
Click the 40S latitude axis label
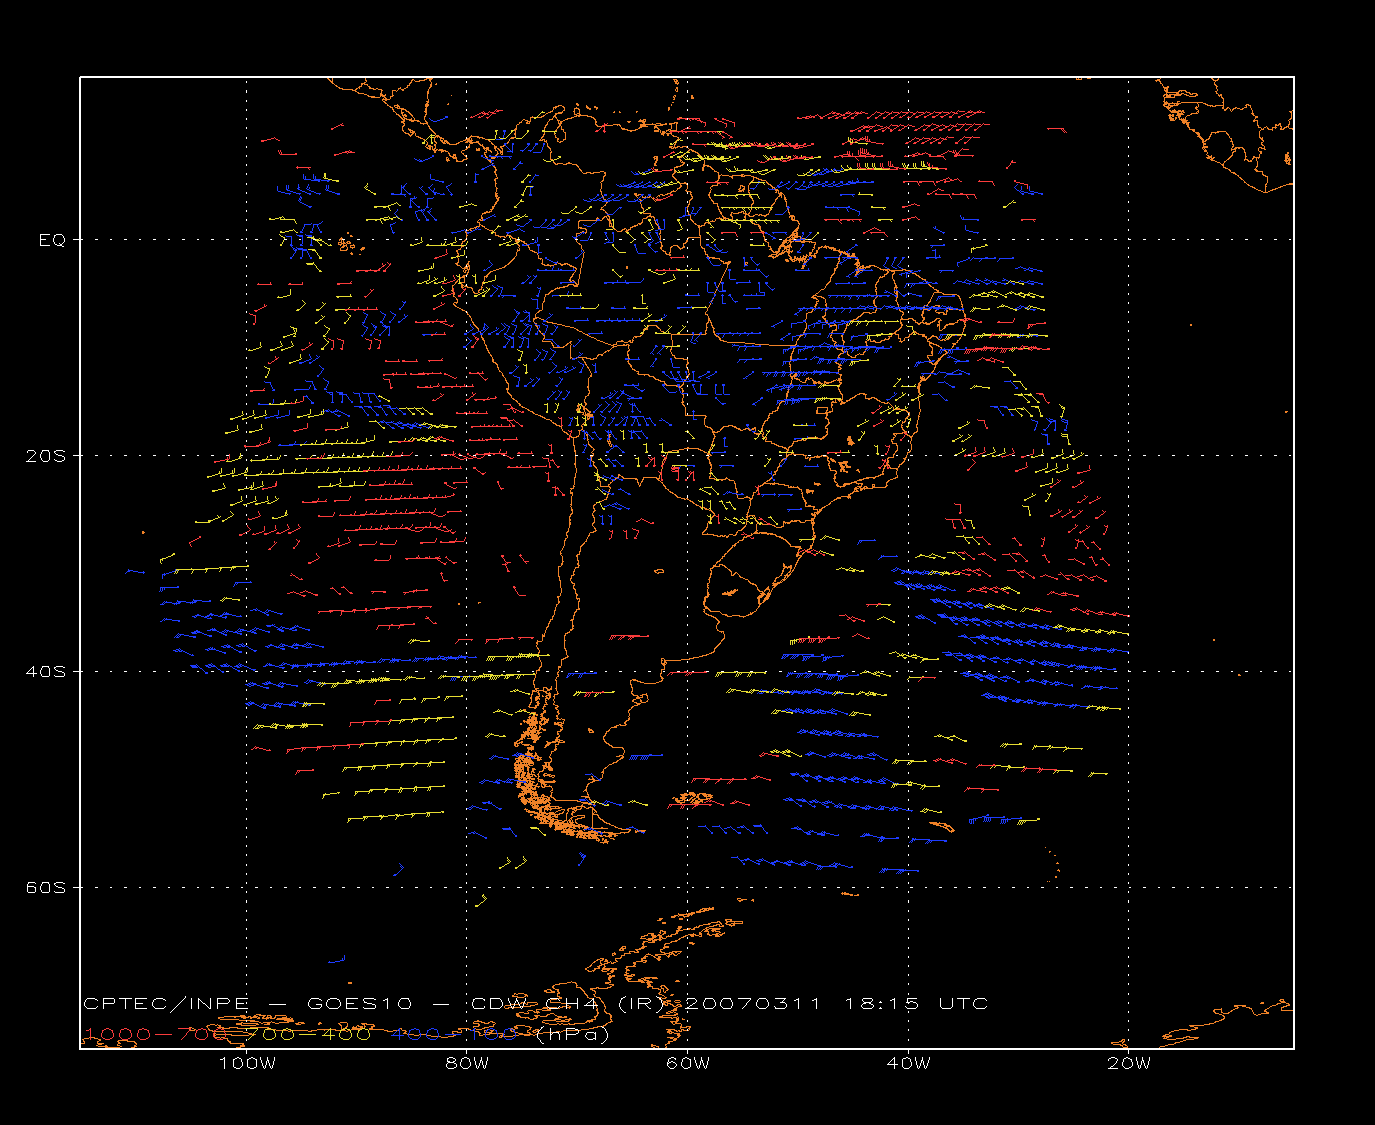pos(45,672)
